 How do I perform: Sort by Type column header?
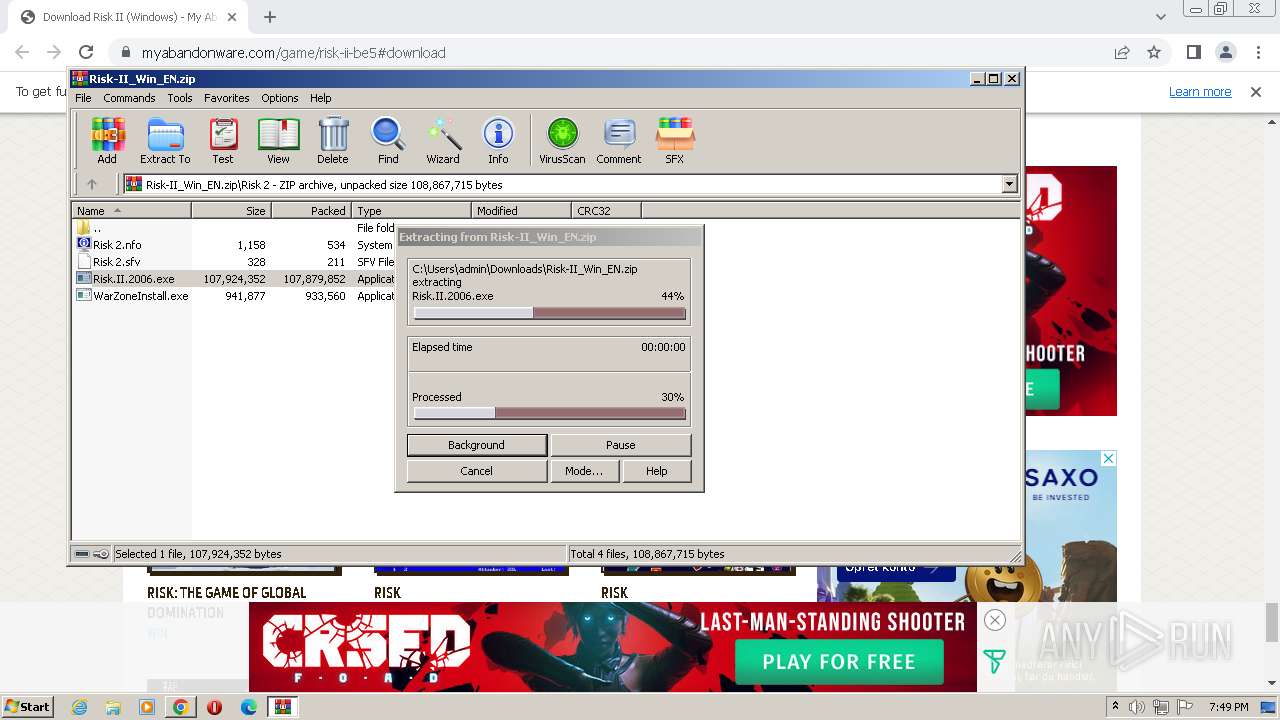click(411, 210)
